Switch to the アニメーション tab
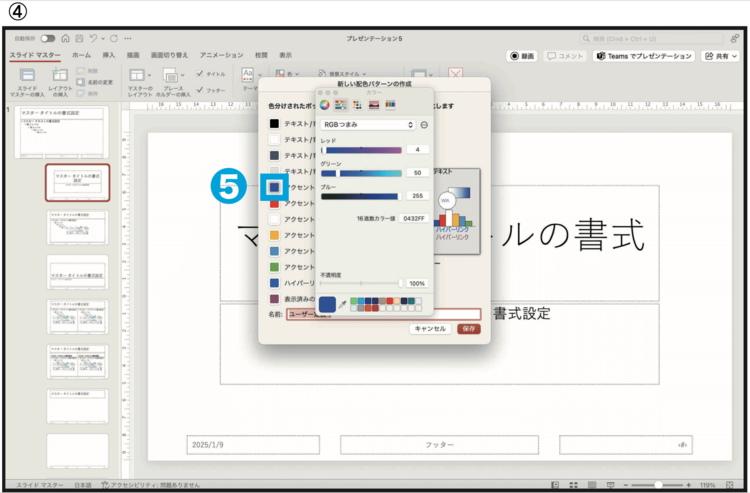750x493 pixels. [221, 55]
